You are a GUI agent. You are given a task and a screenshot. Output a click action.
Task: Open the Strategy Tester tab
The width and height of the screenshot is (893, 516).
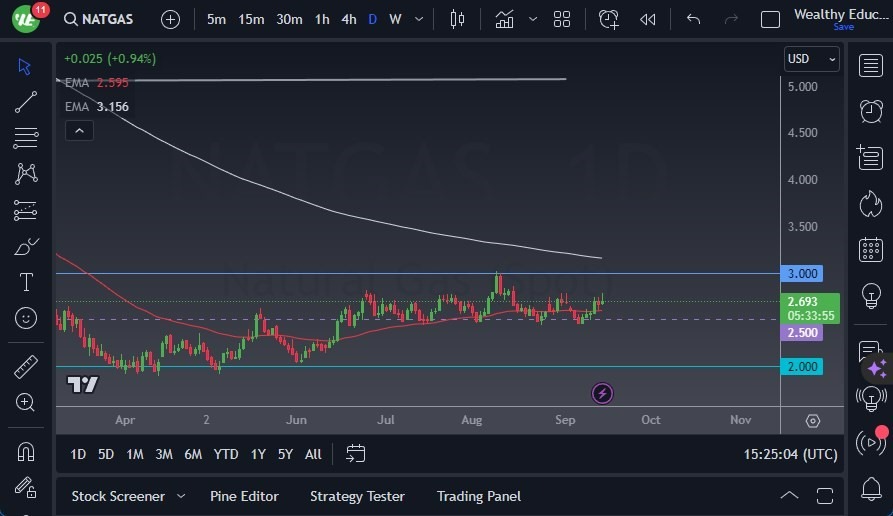357,496
